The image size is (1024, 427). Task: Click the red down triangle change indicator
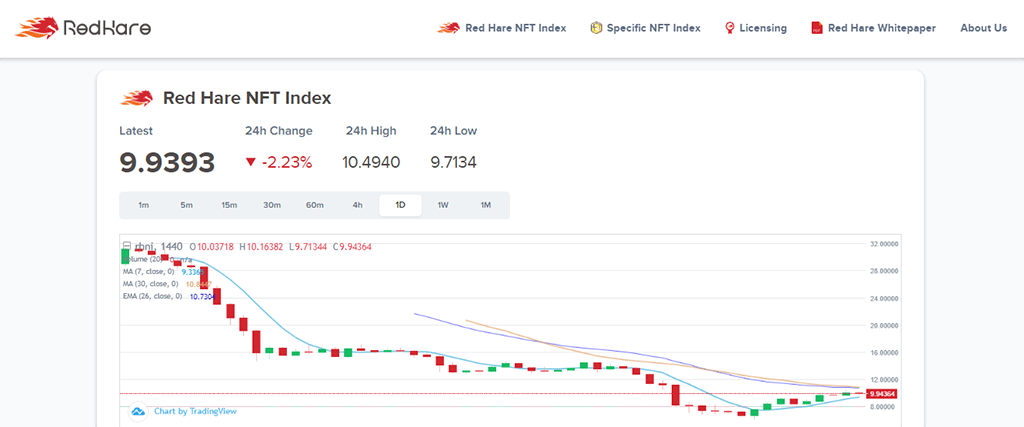click(251, 163)
